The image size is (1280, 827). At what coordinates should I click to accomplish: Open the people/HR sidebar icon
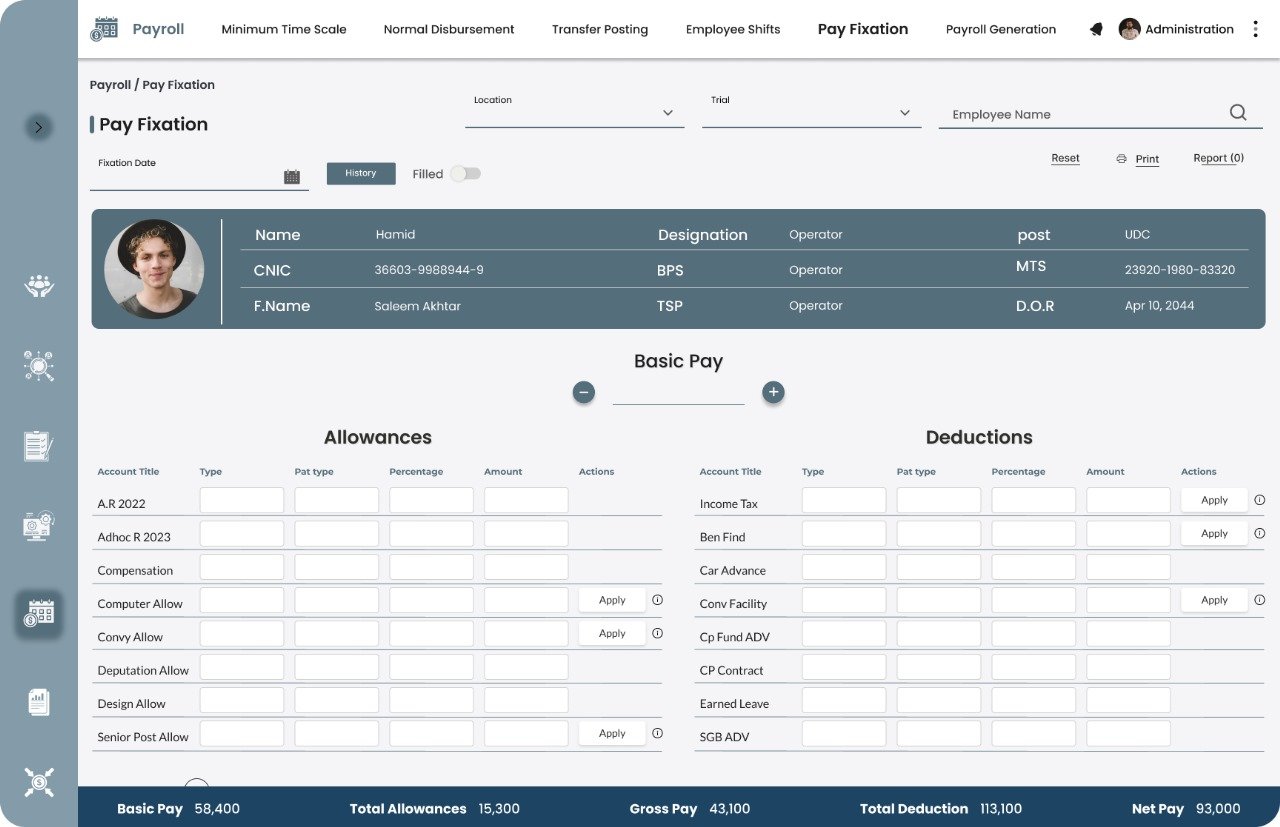pos(39,286)
